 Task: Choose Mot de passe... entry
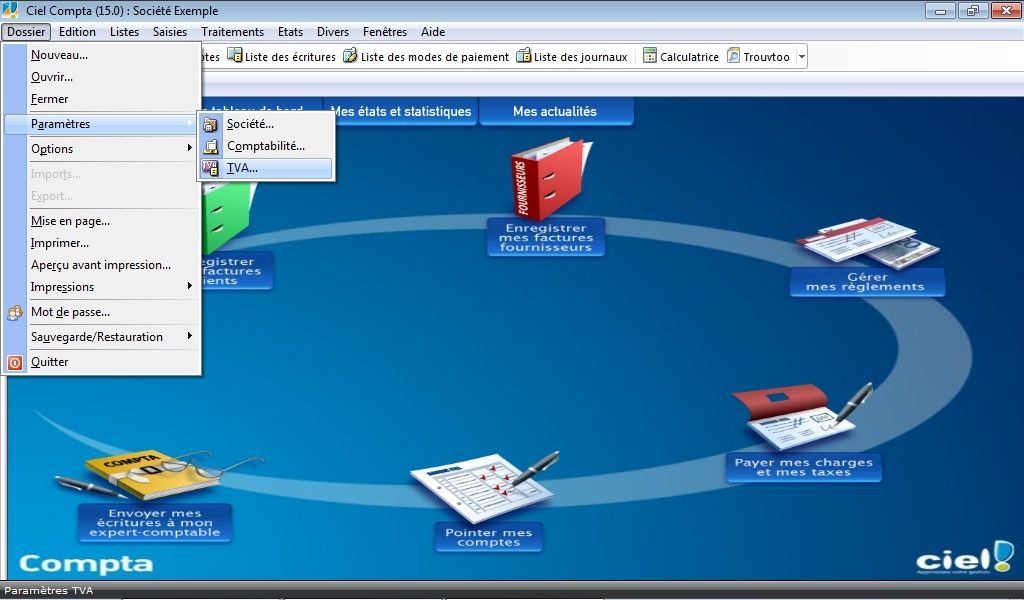[x=103, y=312]
